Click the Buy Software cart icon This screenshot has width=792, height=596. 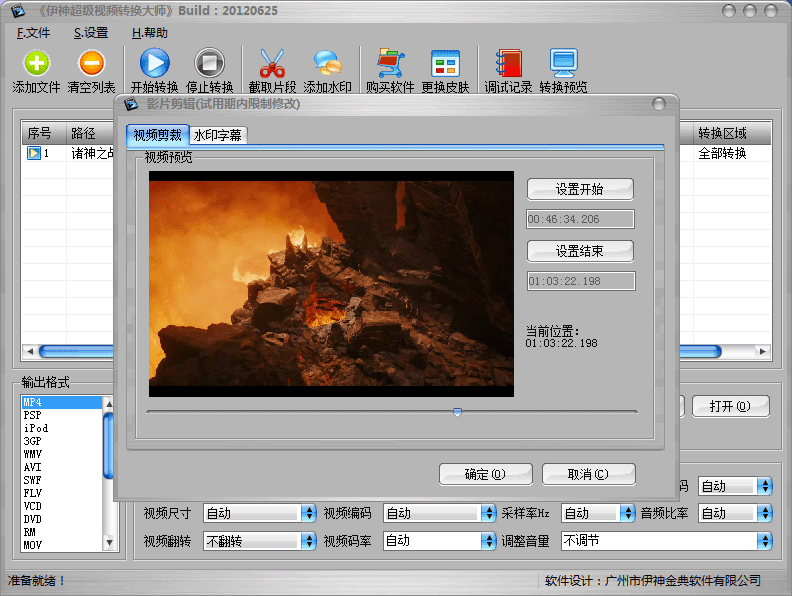coord(389,64)
